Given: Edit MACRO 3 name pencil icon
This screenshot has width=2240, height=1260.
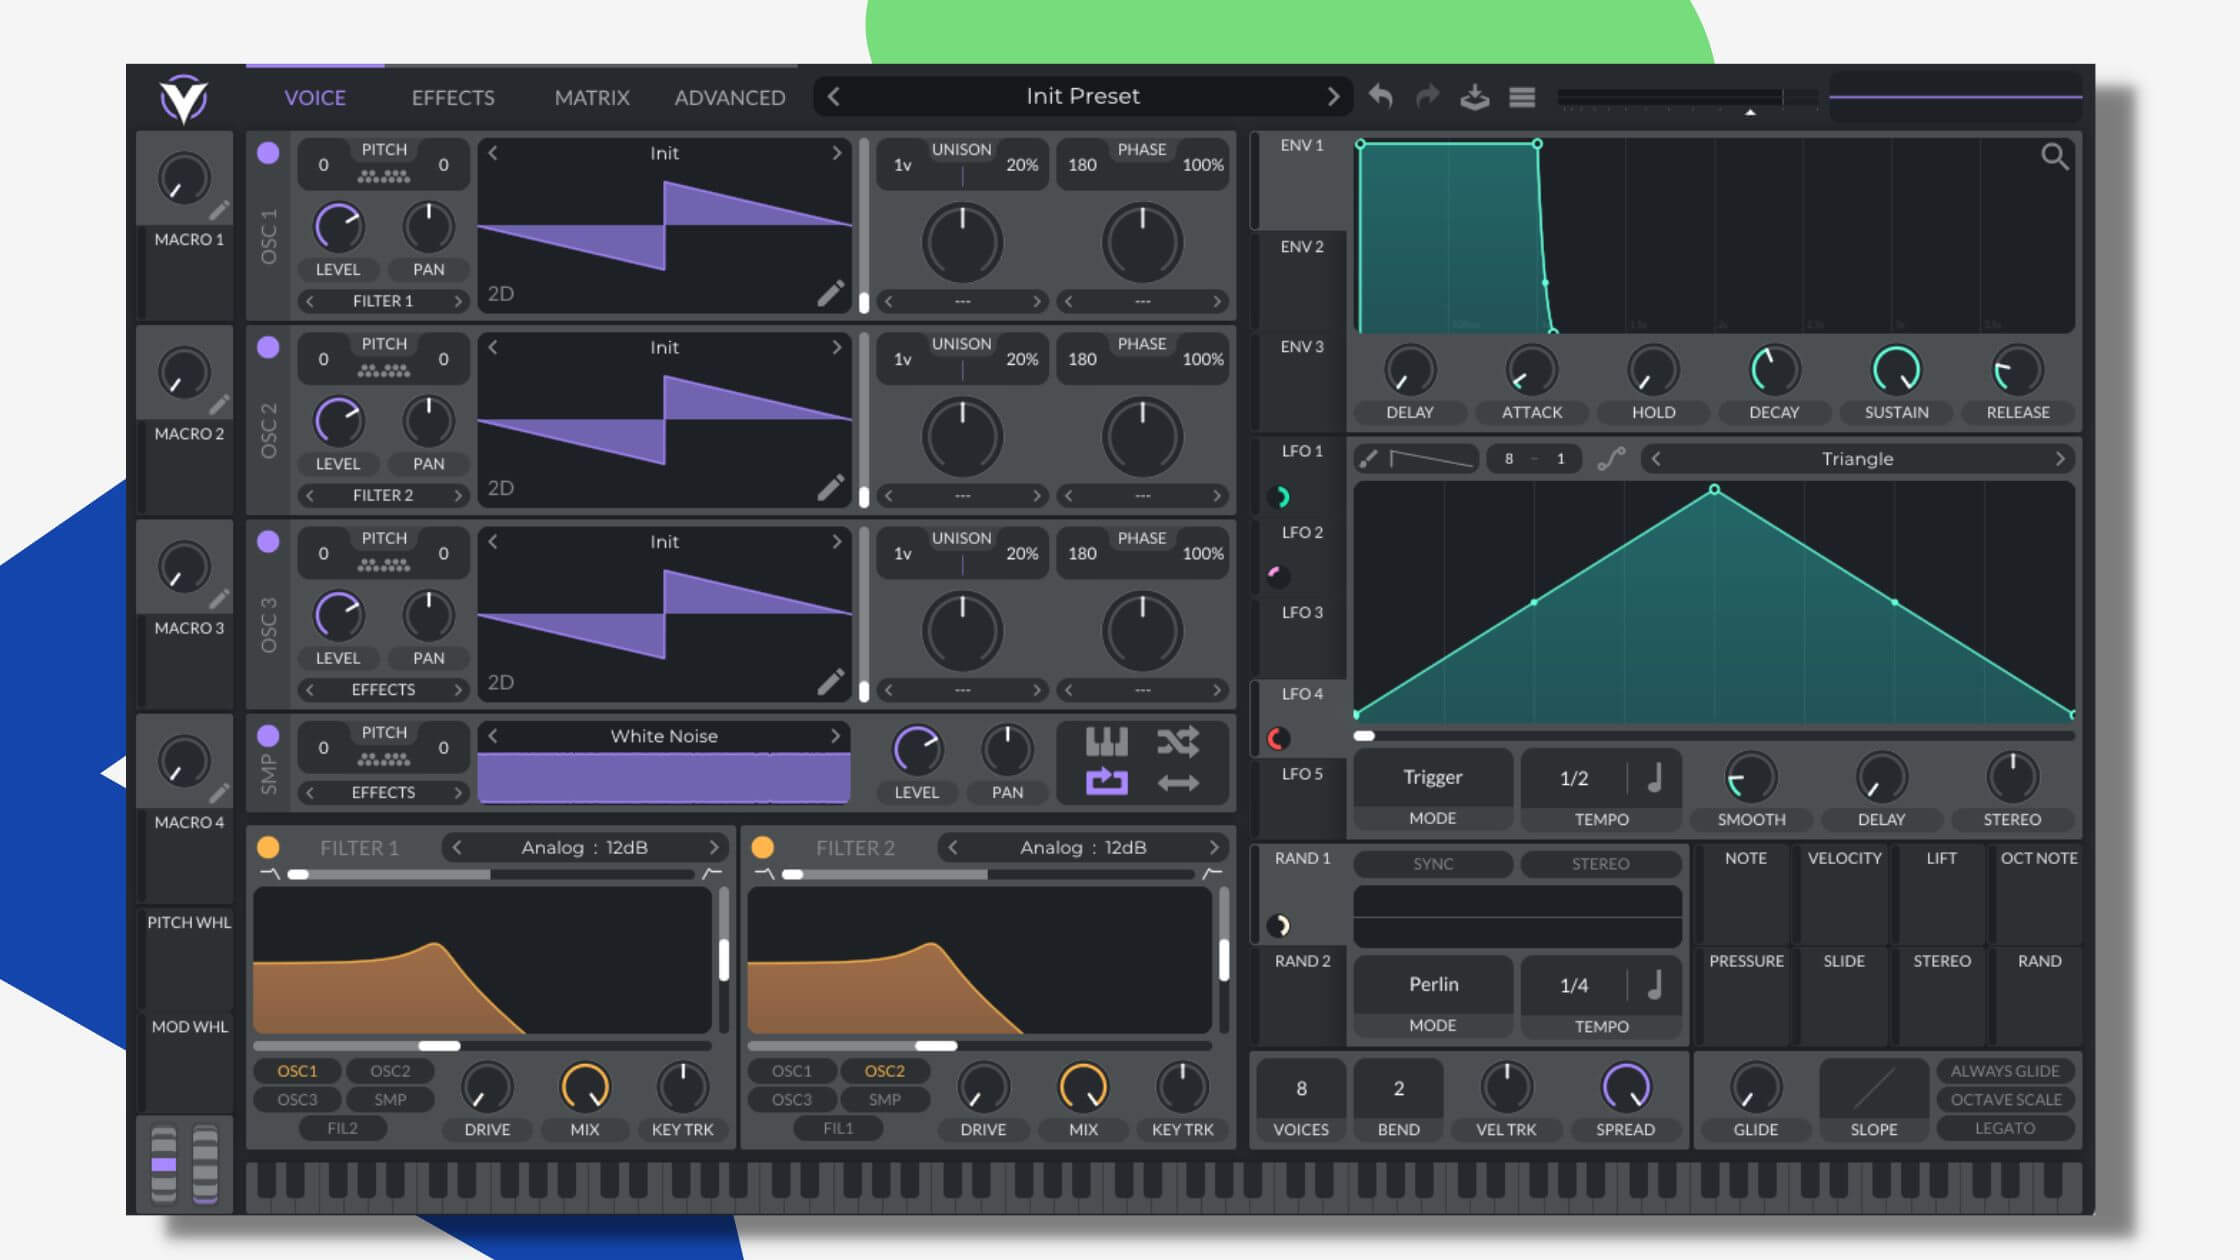Looking at the screenshot, I should click(219, 598).
